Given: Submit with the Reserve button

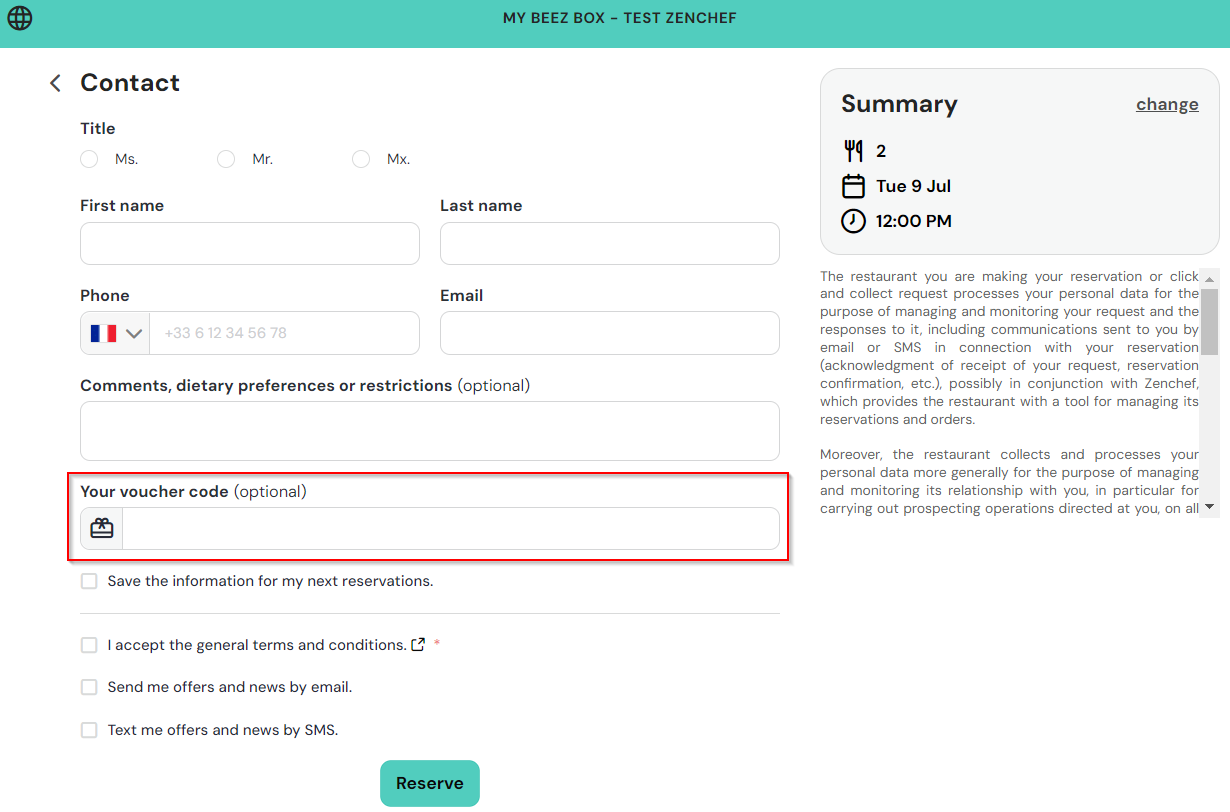Looking at the screenshot, I should click(430, 783).
